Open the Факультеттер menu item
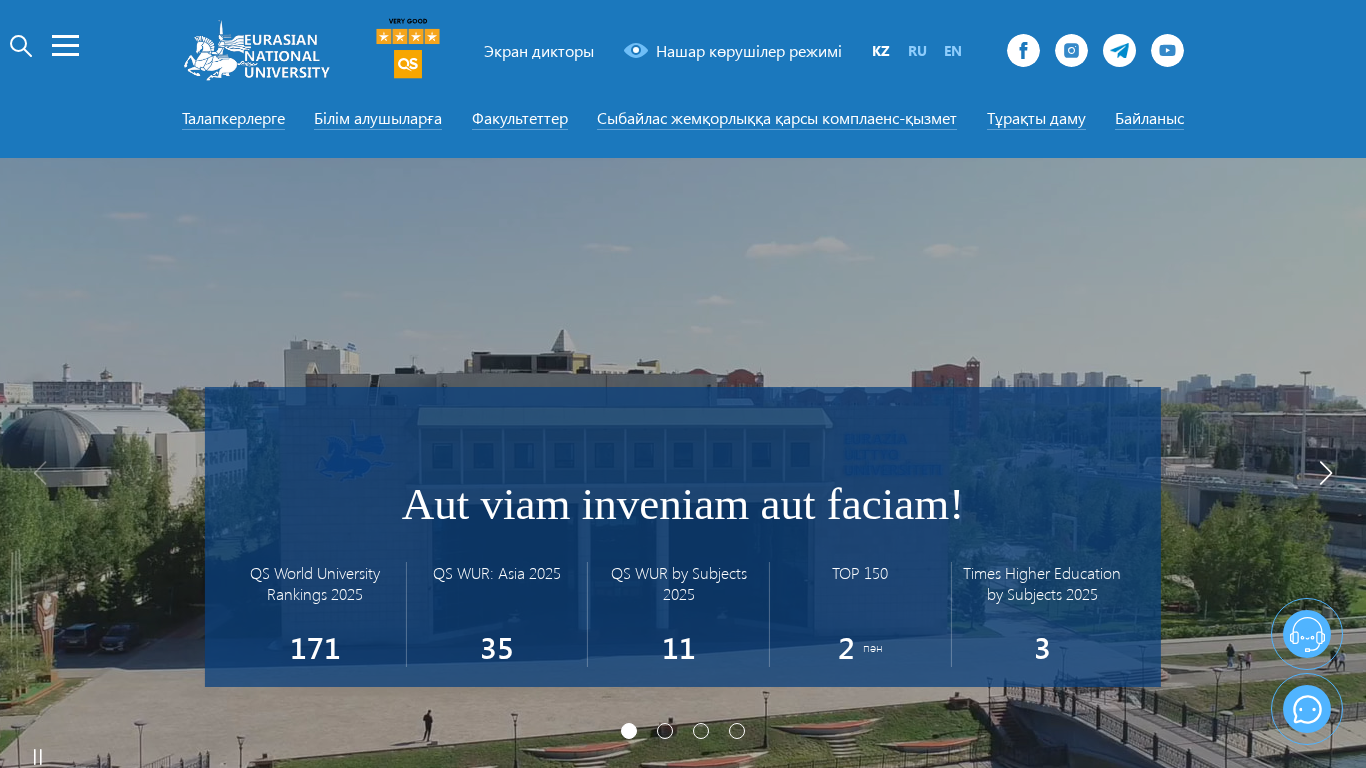1366x768 pixels. point(520,119)
